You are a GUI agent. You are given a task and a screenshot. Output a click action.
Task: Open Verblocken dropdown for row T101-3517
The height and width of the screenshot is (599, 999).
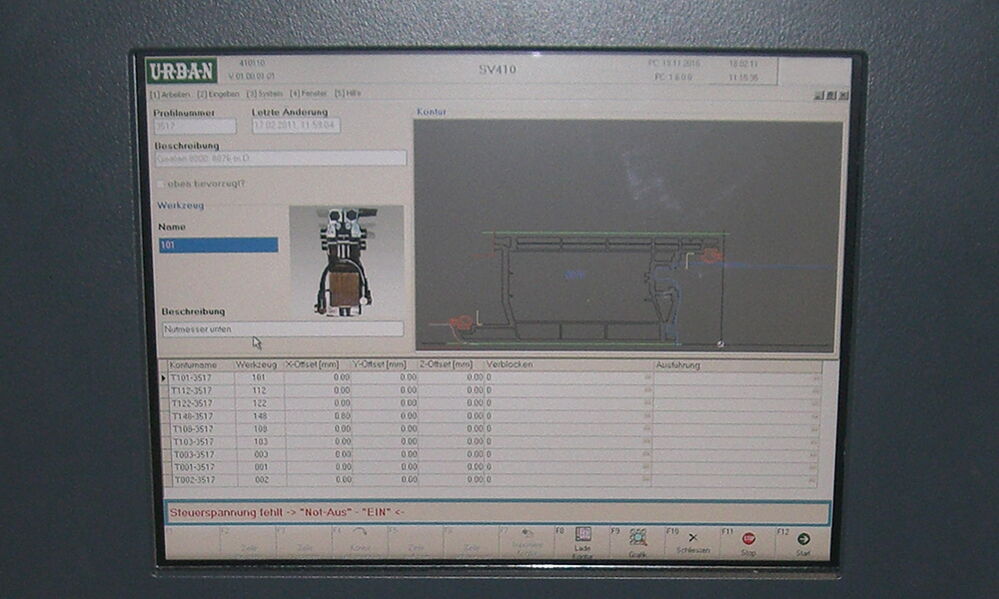646,378
